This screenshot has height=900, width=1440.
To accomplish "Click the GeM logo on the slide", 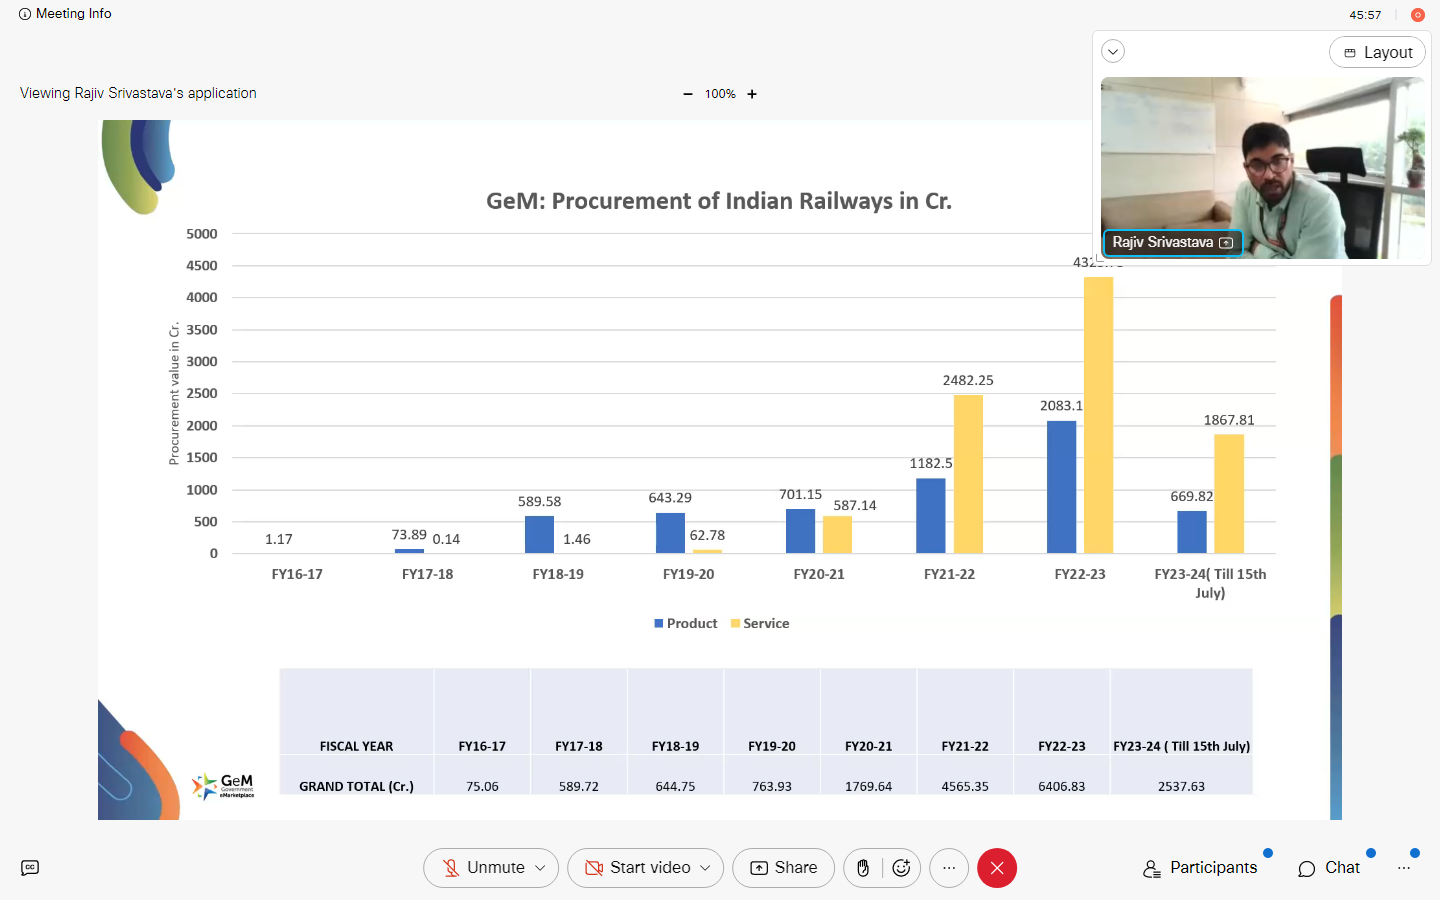I will click(224, 786).
